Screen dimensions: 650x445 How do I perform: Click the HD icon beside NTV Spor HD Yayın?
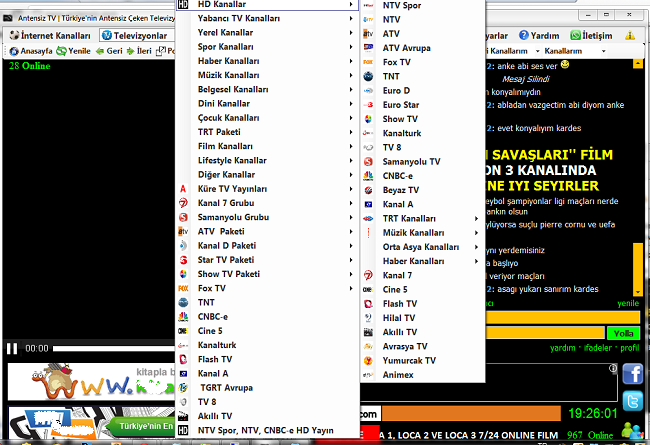tap(183, 430)
